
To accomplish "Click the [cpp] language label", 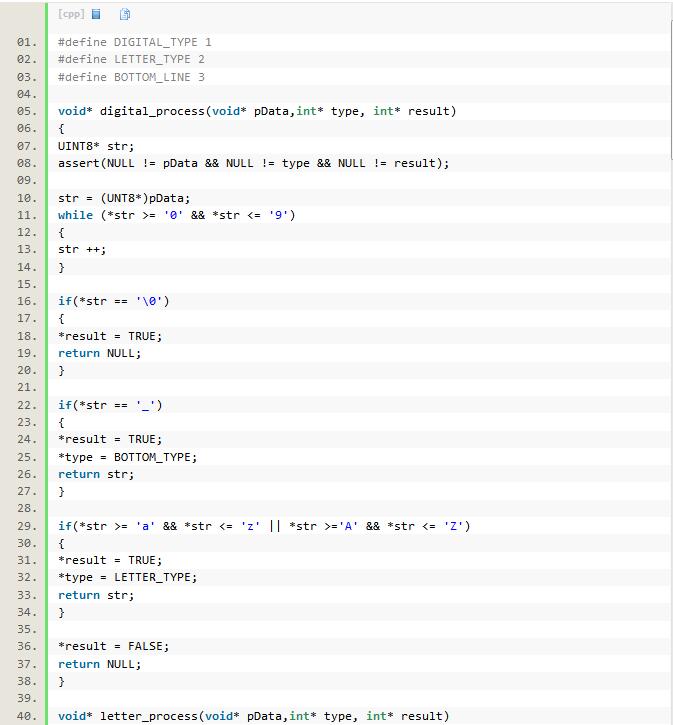I will pyautogui.click(x=71, y=14).
